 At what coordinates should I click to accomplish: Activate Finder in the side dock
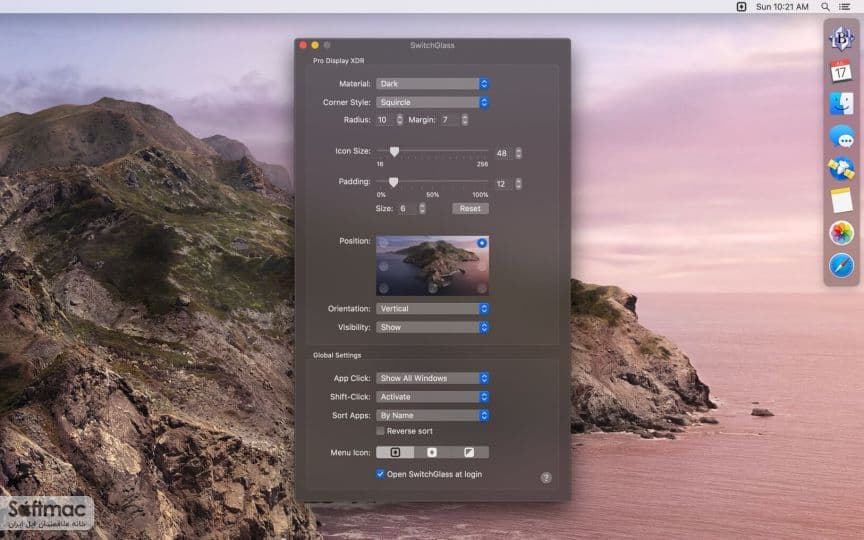point(841,104)
